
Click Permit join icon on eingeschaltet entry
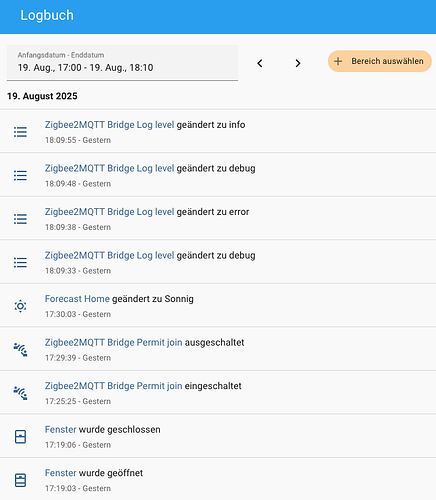tap(20, 393)
